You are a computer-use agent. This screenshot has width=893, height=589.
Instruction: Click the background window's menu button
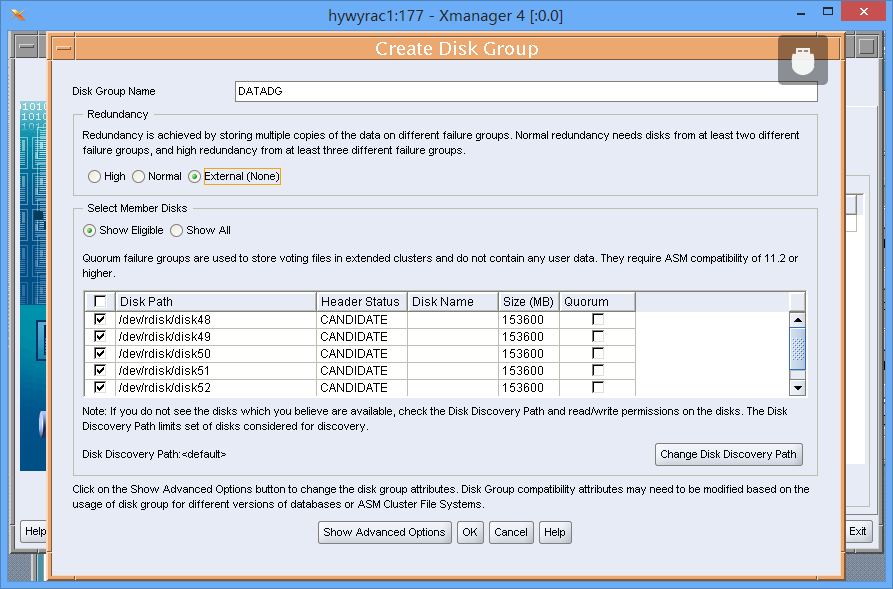(27, 47)
